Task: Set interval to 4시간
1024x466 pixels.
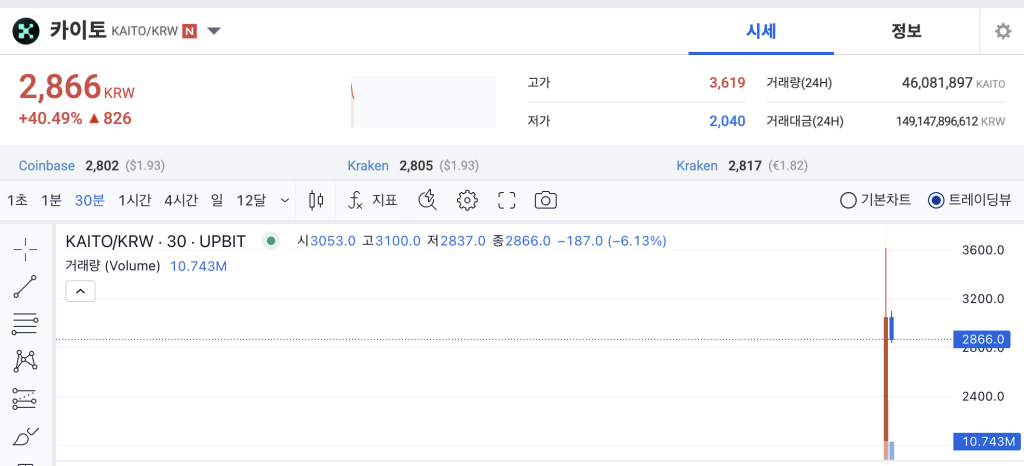Action: click(x=181, y=200)
